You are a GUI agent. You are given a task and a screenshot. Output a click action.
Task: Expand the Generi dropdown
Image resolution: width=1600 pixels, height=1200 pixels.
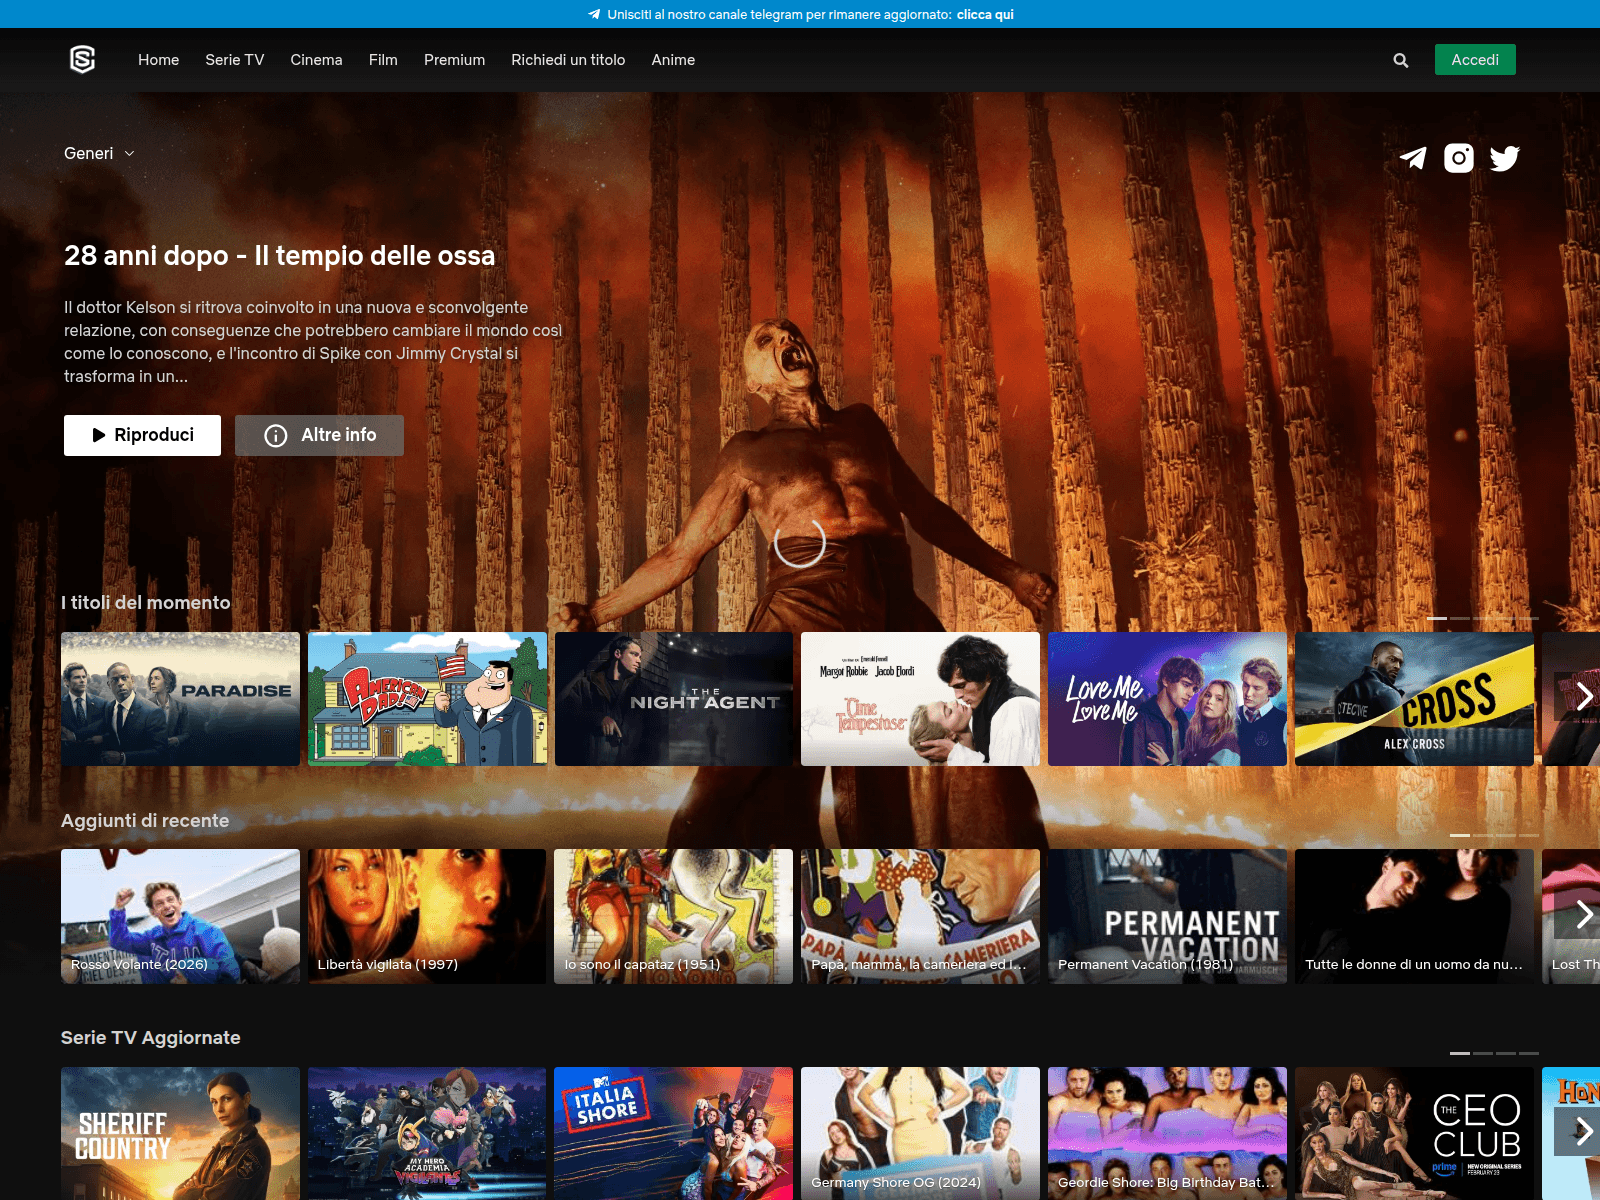coord(99,153)
